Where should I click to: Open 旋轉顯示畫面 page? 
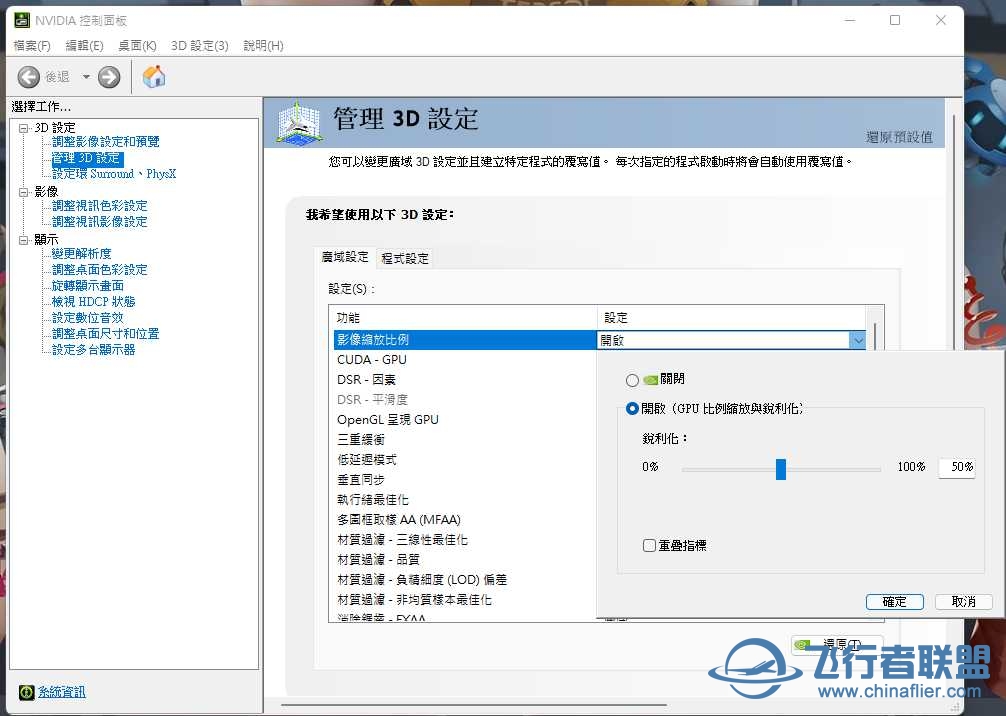coord(88,286)
